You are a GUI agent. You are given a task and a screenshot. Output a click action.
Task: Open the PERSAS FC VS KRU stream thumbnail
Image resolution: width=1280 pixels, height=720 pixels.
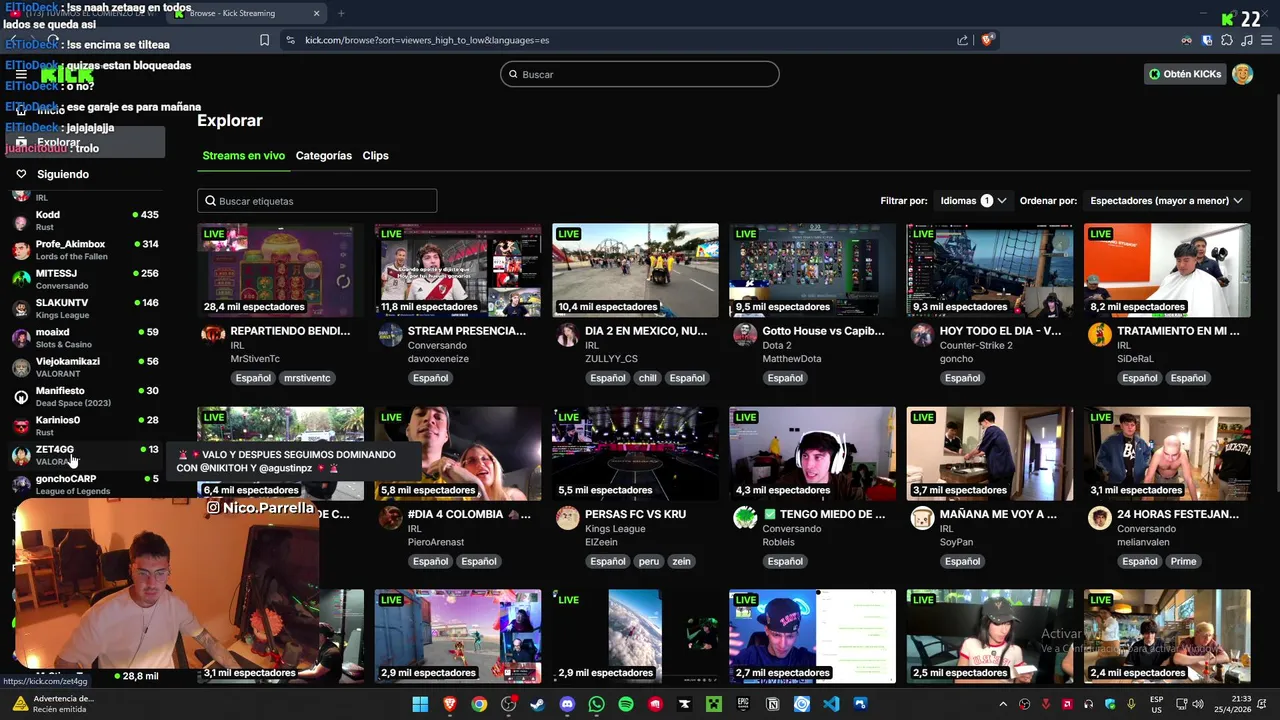(635, 453)
